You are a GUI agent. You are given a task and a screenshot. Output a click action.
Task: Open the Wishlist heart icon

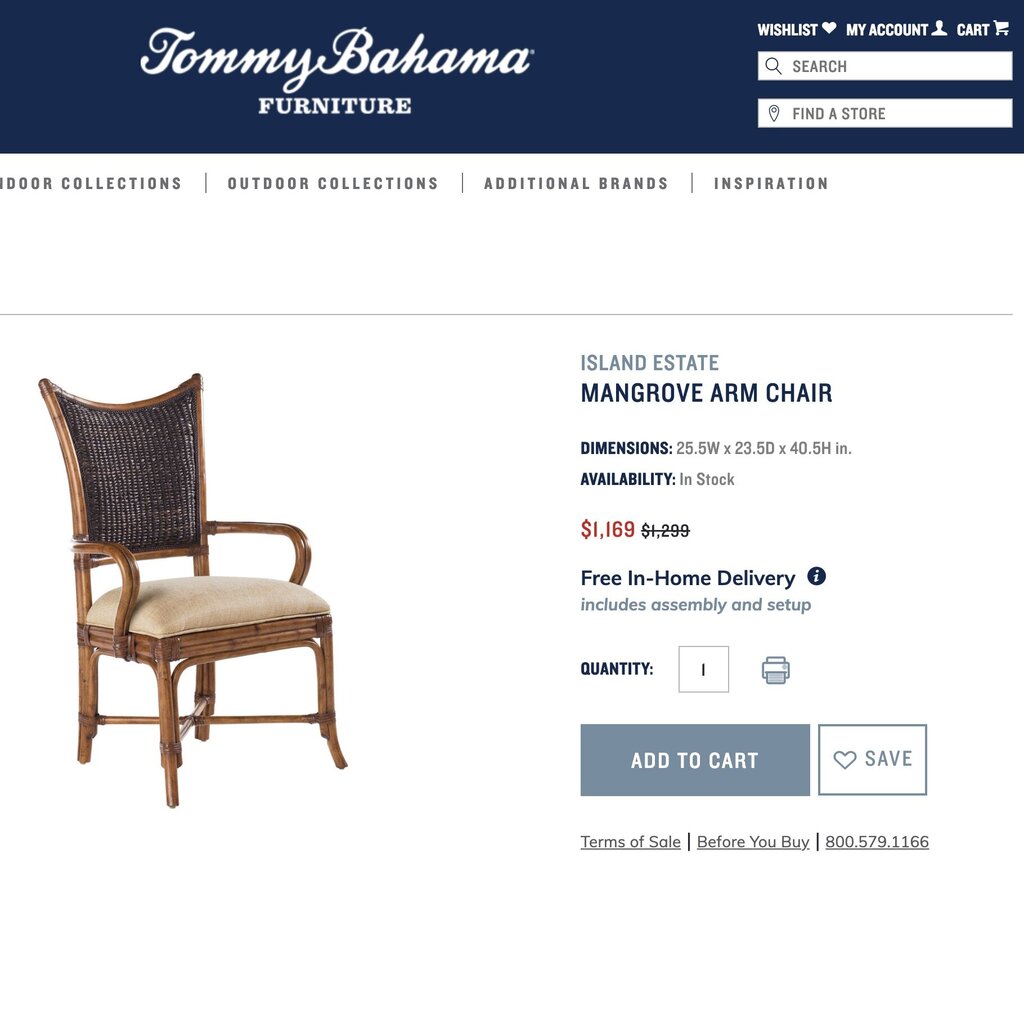829,28
